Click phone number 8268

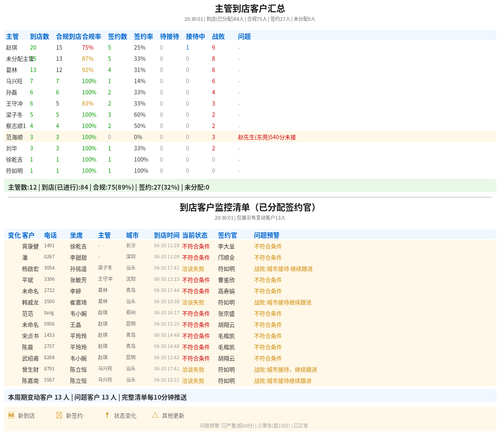coord(49,357)
